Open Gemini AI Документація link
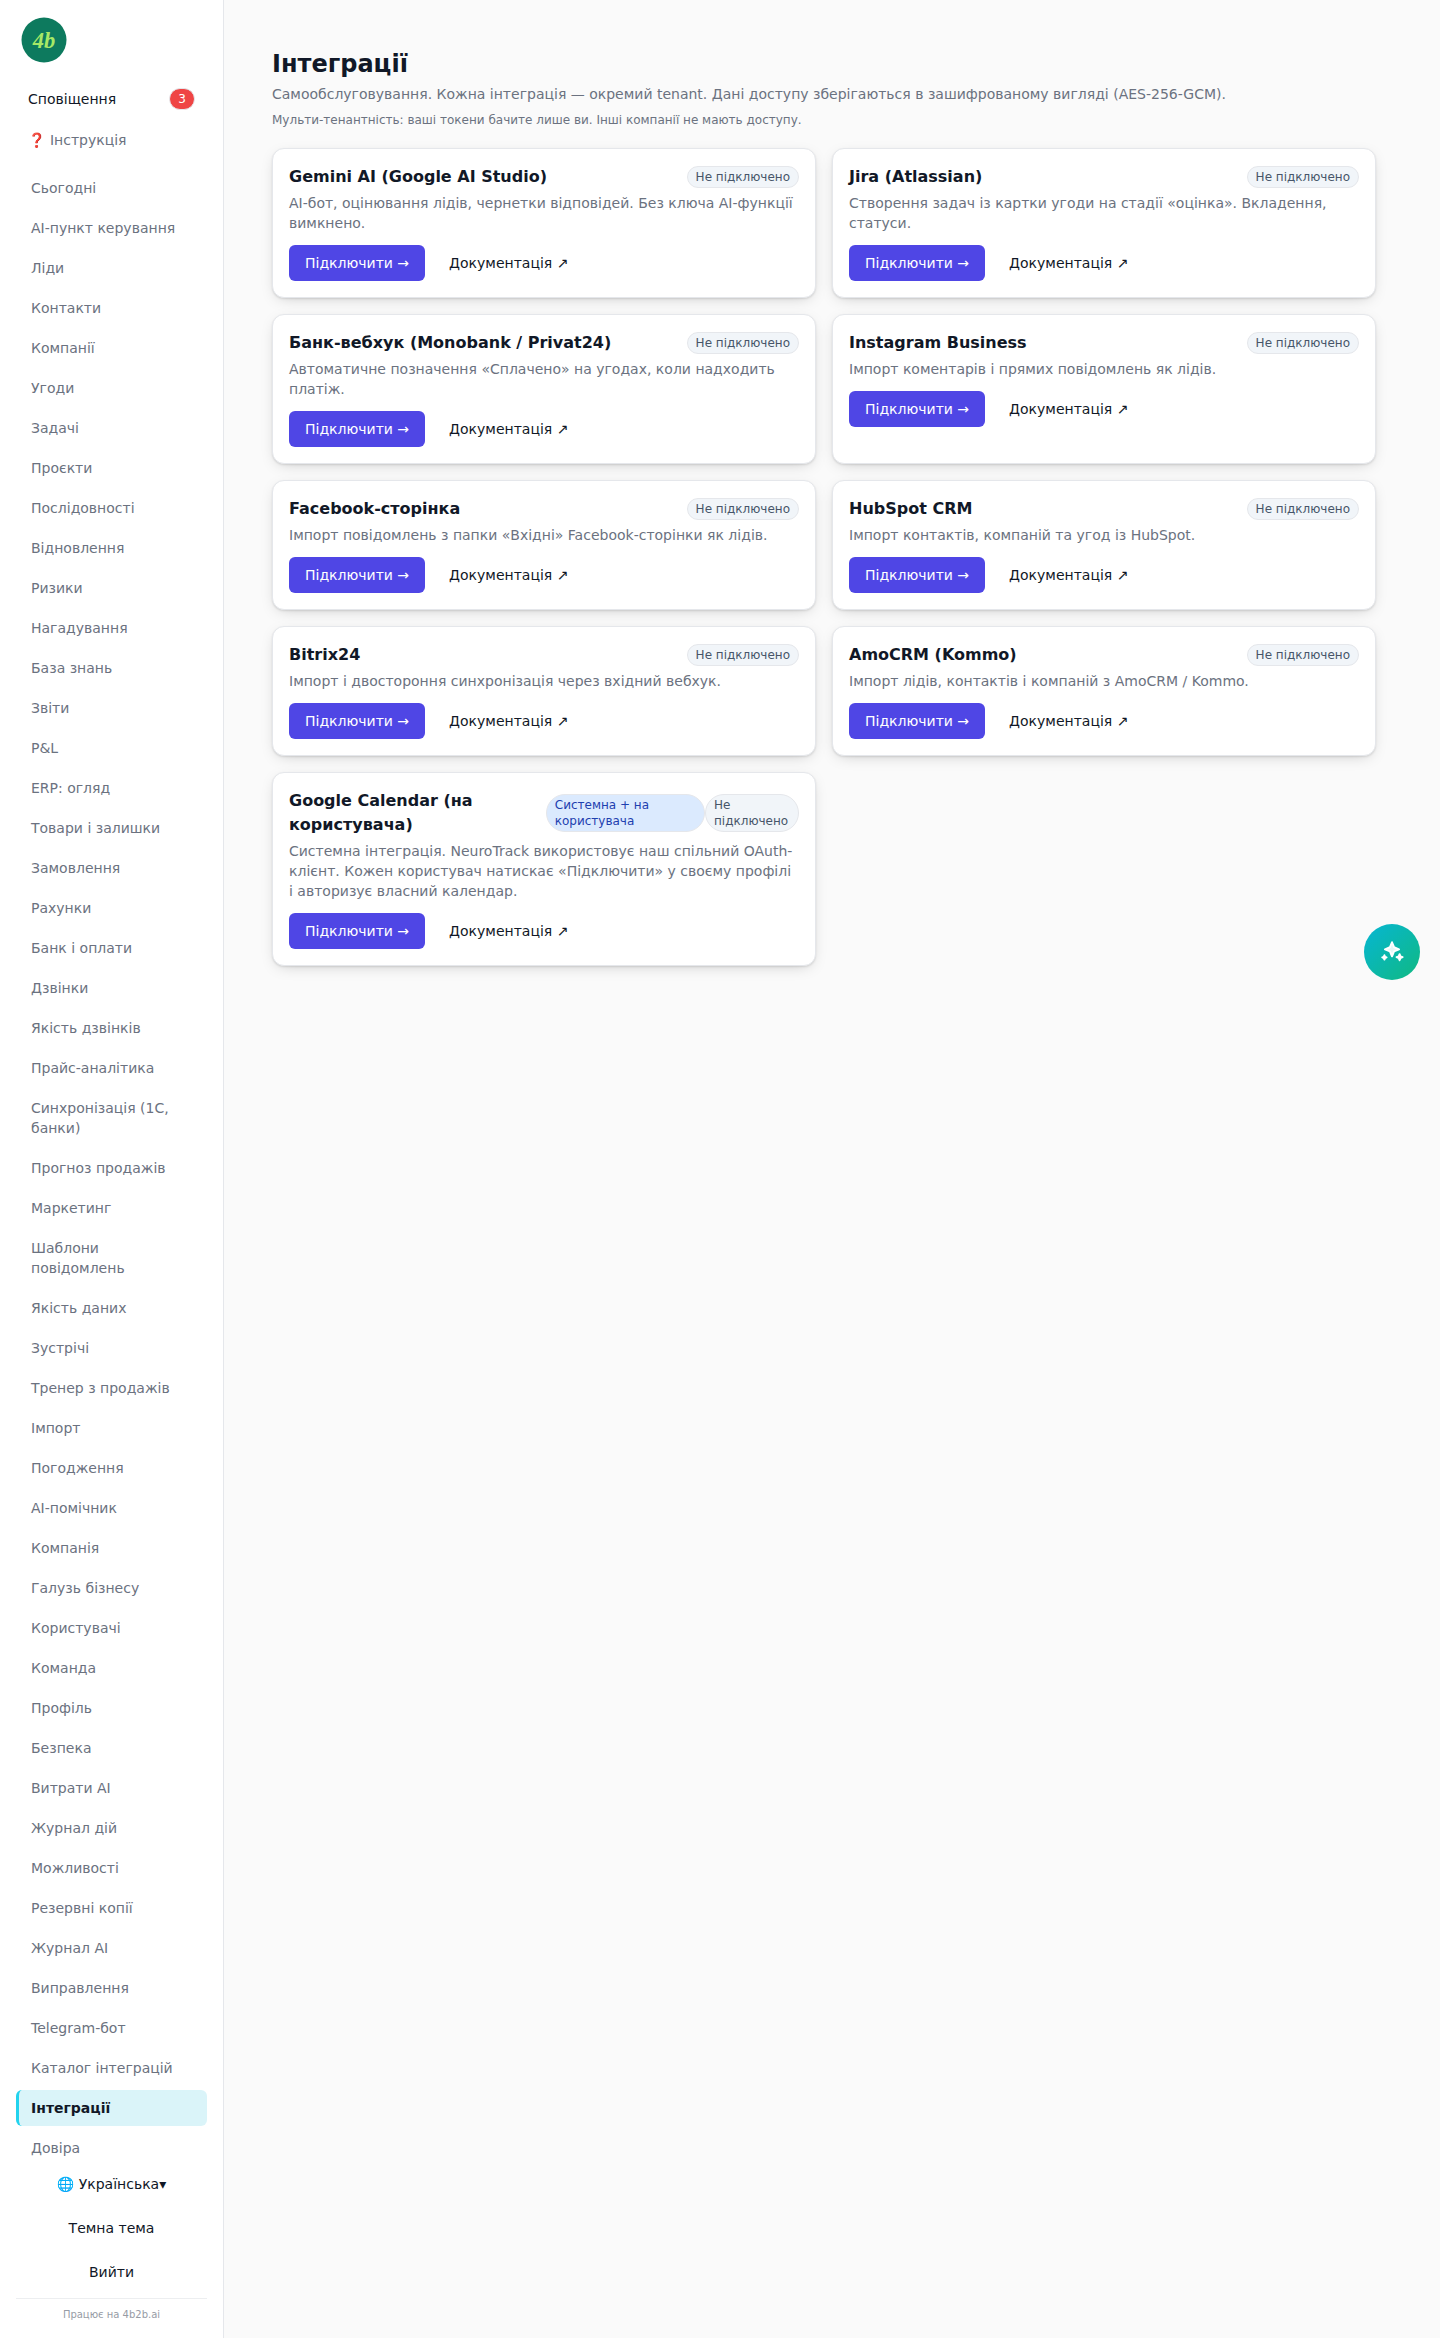 (509, 263)
